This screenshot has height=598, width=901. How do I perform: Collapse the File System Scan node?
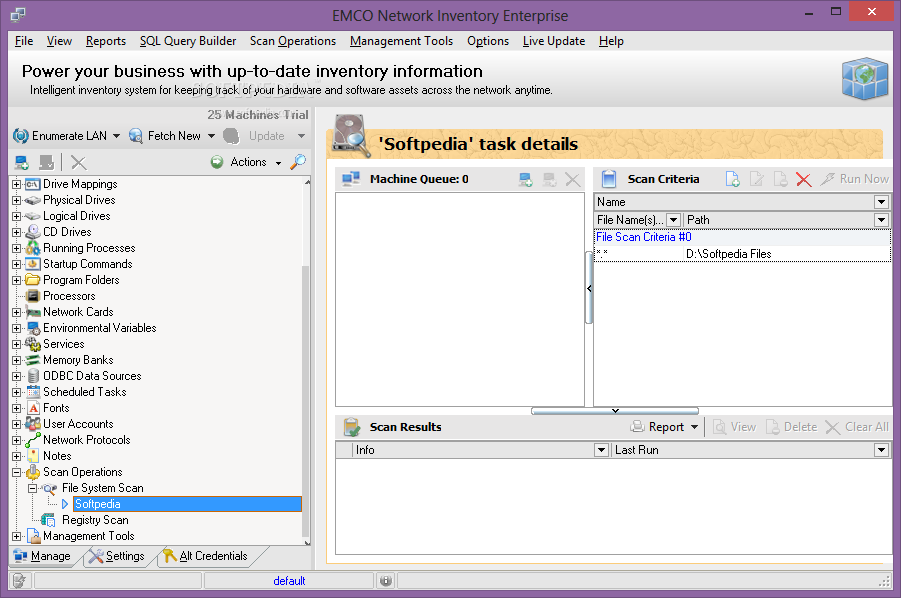tap(32, 488)
